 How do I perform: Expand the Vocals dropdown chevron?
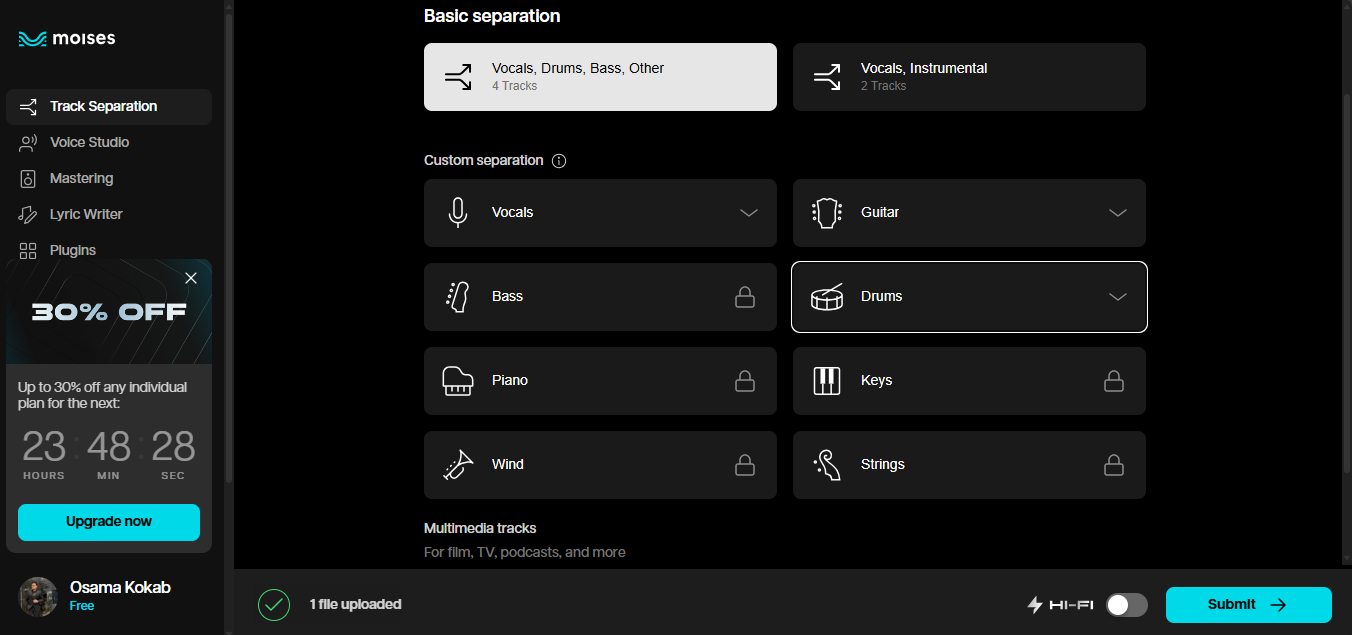click(748, 212)
